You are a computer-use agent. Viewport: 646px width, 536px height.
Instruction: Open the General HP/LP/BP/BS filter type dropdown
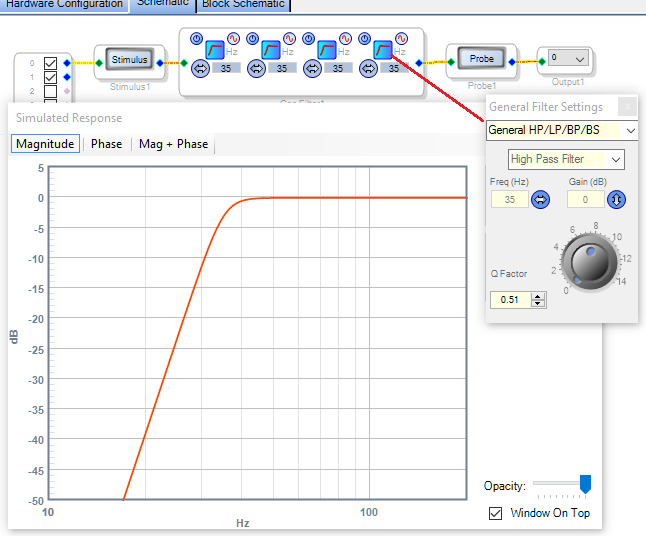tap(562, 131)
